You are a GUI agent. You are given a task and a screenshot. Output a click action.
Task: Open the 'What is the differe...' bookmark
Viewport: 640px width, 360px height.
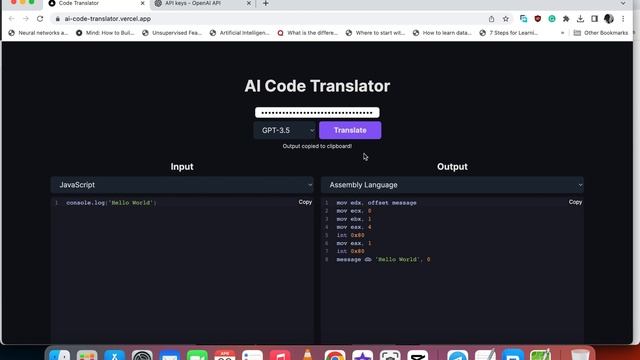pyautogui.click(x=308, y=33)
